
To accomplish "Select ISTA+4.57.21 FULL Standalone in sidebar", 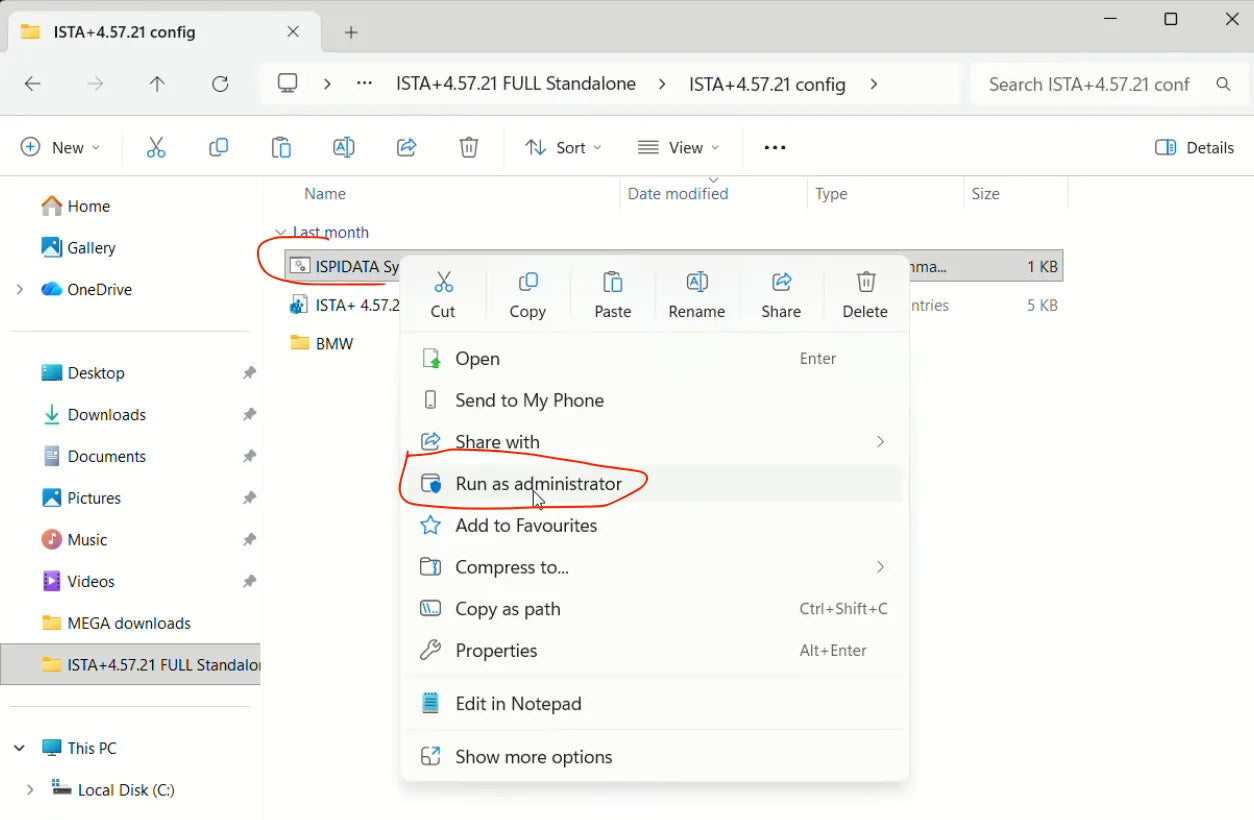I will pyautogui.click(x=131, y=664).
